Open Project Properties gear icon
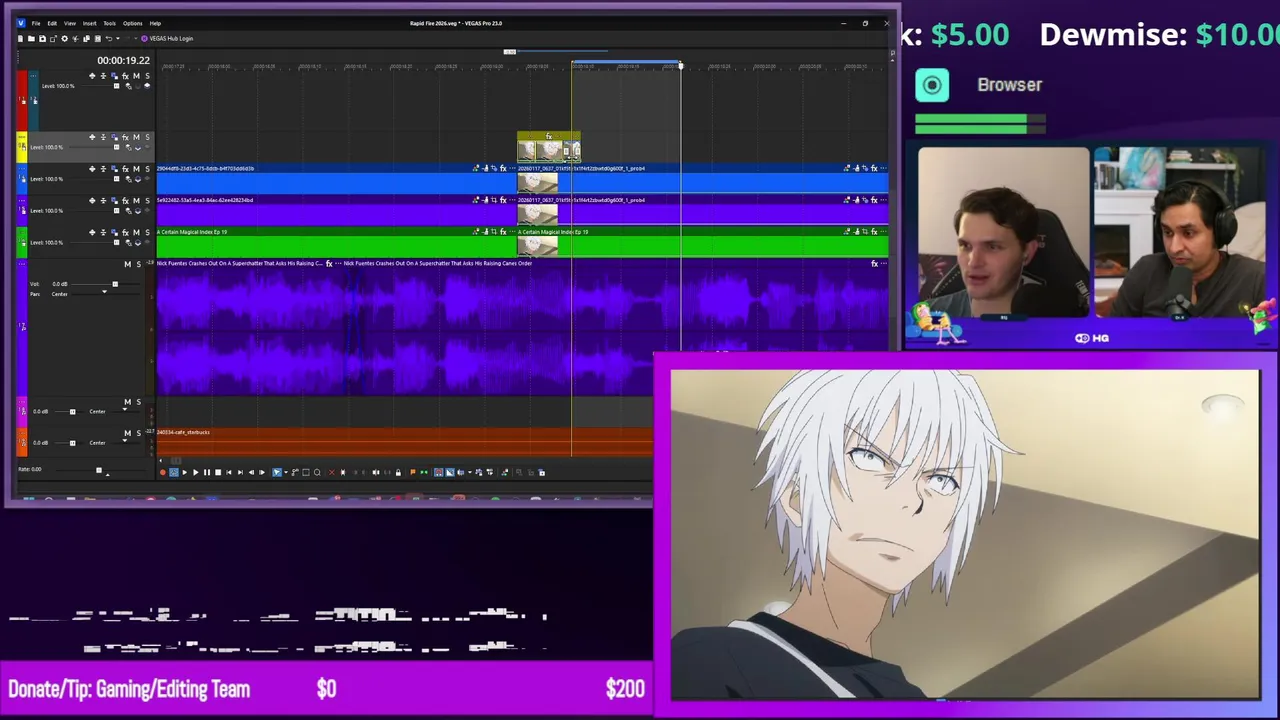1280x720 pixels. click(64, 39)
